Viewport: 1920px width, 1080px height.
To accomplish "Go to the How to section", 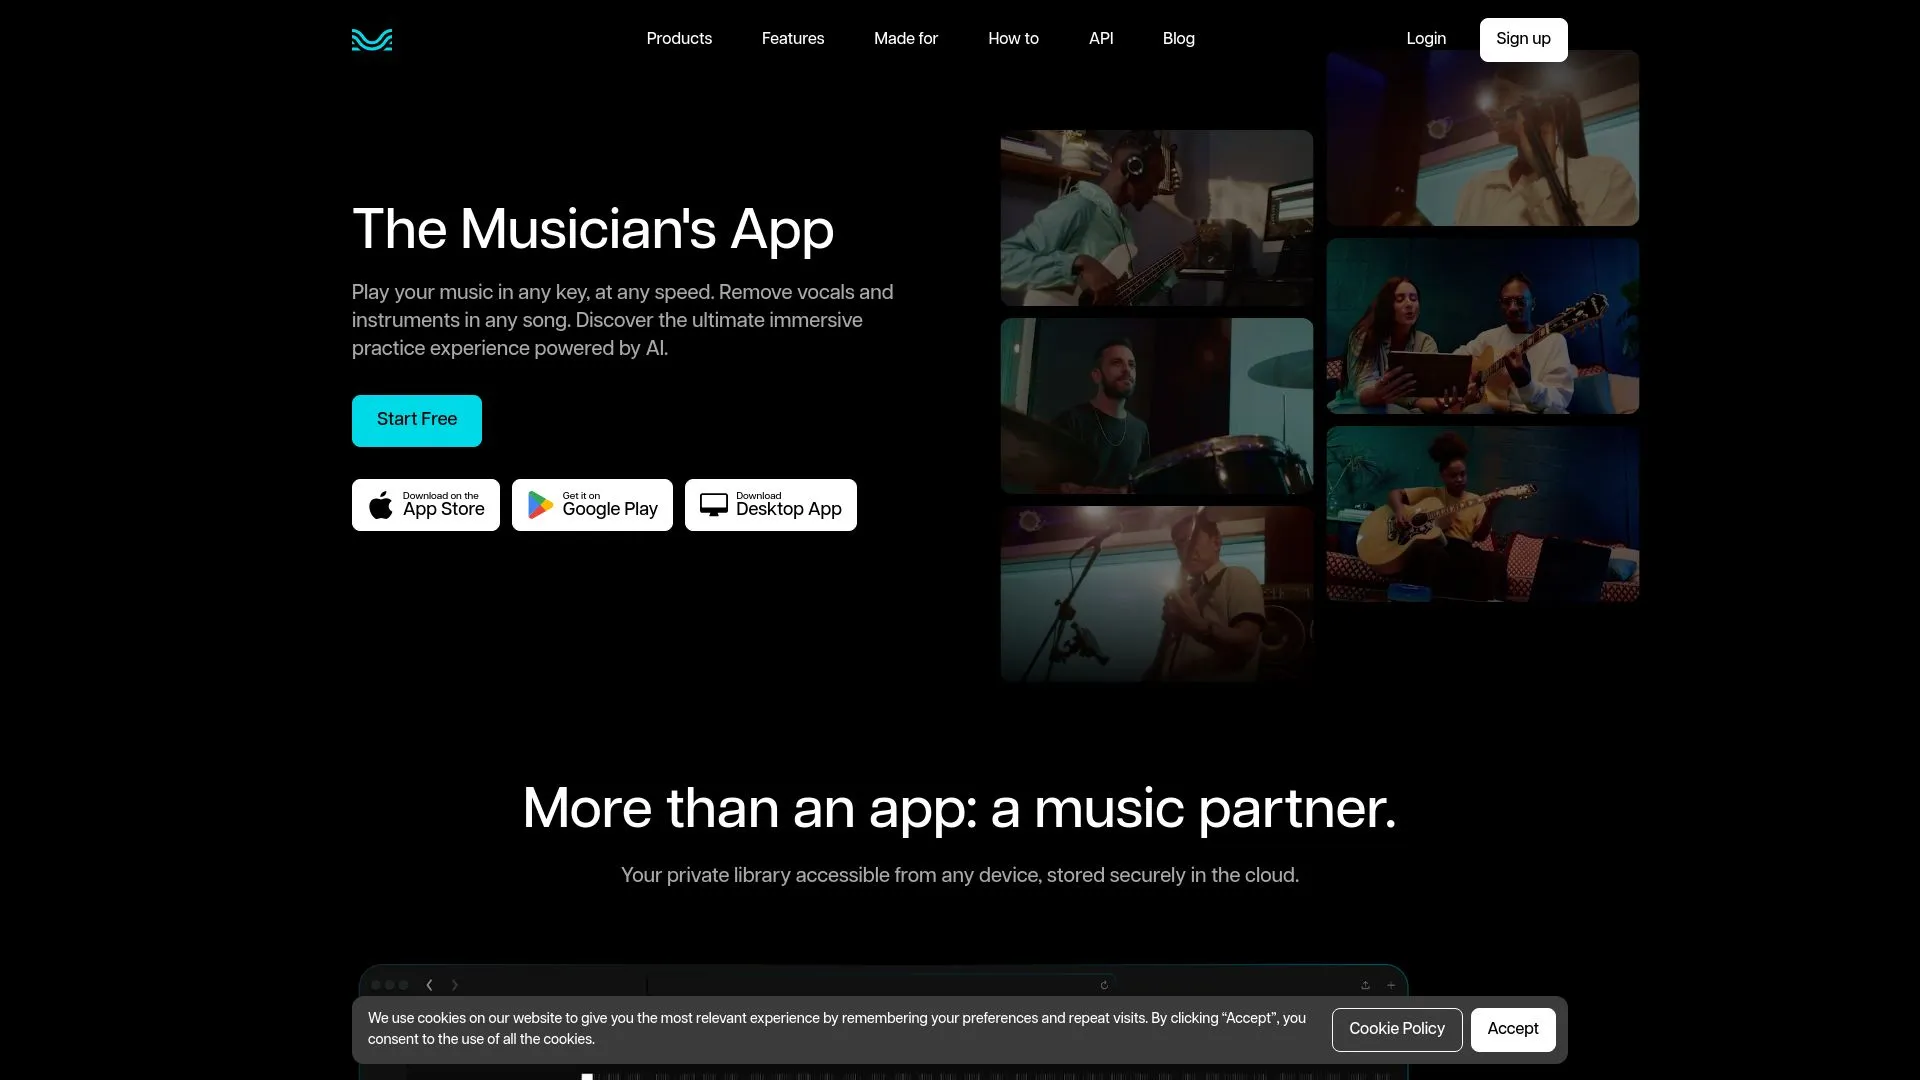I will 1013,39.
